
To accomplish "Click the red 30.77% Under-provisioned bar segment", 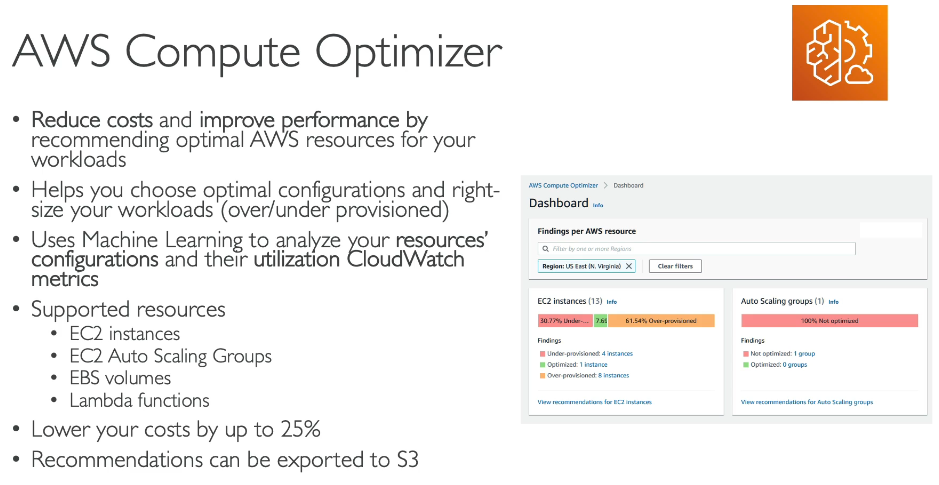I will [x=565, y=321].
